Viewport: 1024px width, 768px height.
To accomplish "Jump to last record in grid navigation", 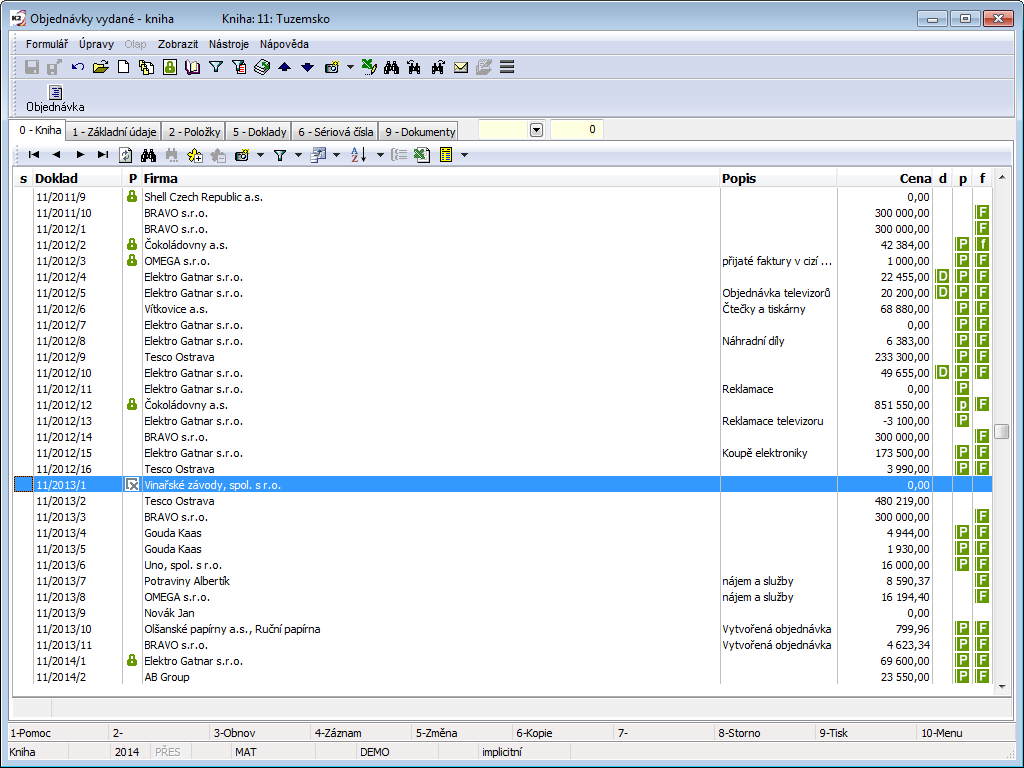I will (103, 155).
